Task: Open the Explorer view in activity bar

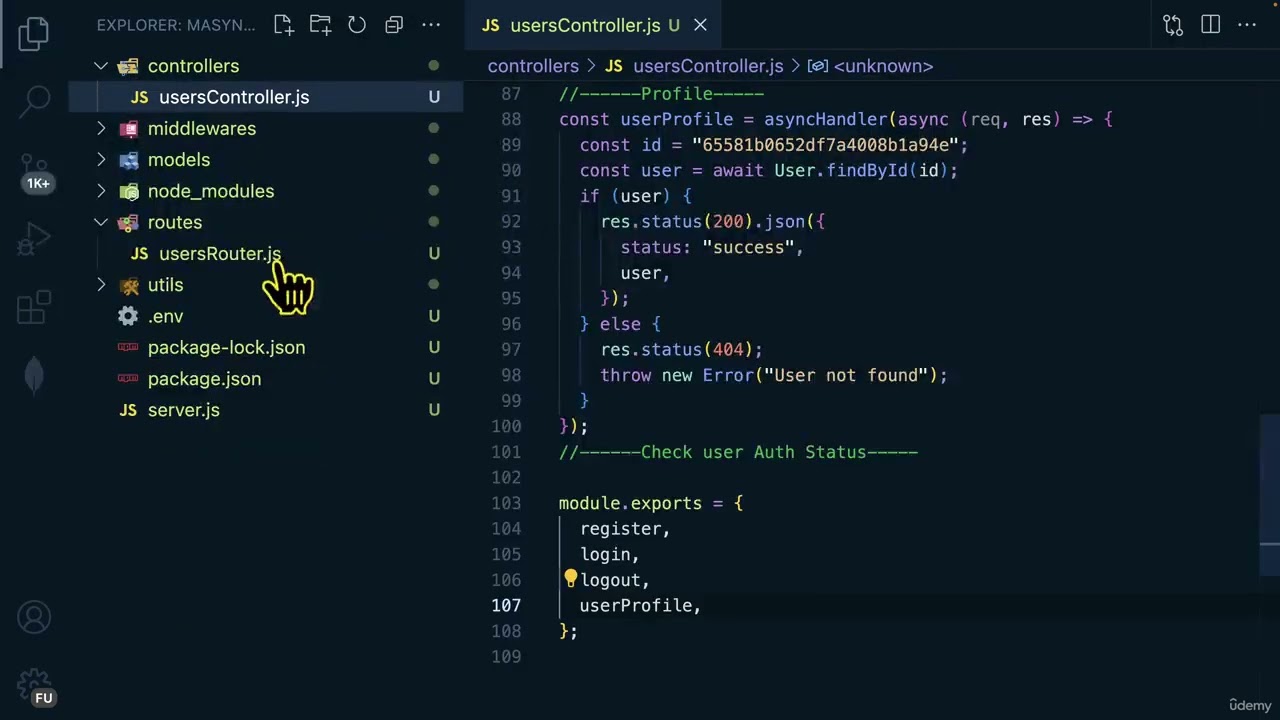Action: pos(33,33)
